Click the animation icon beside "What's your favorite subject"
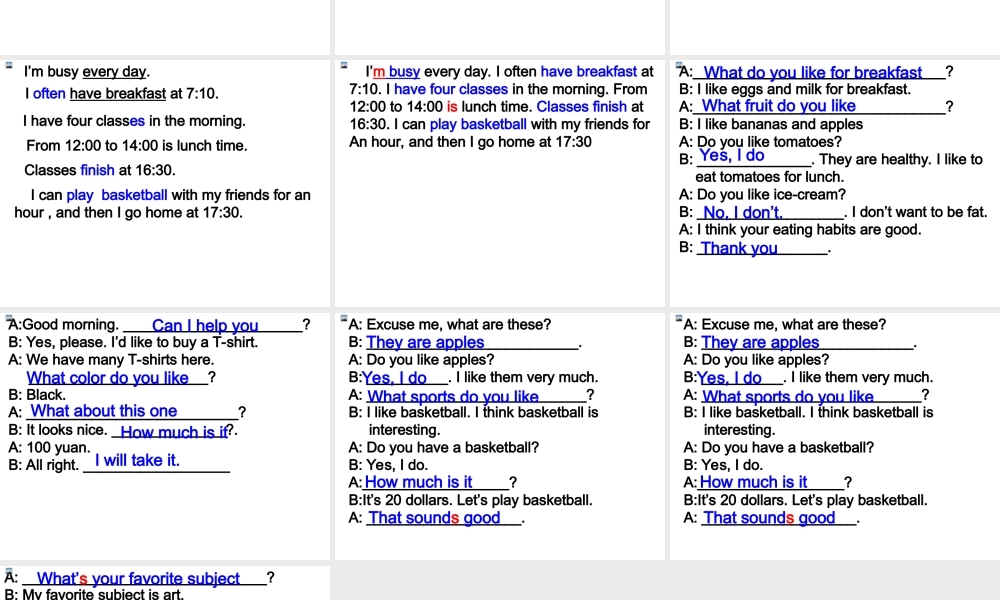Viewport: 1000px width, 600px height. coord(9,571)
